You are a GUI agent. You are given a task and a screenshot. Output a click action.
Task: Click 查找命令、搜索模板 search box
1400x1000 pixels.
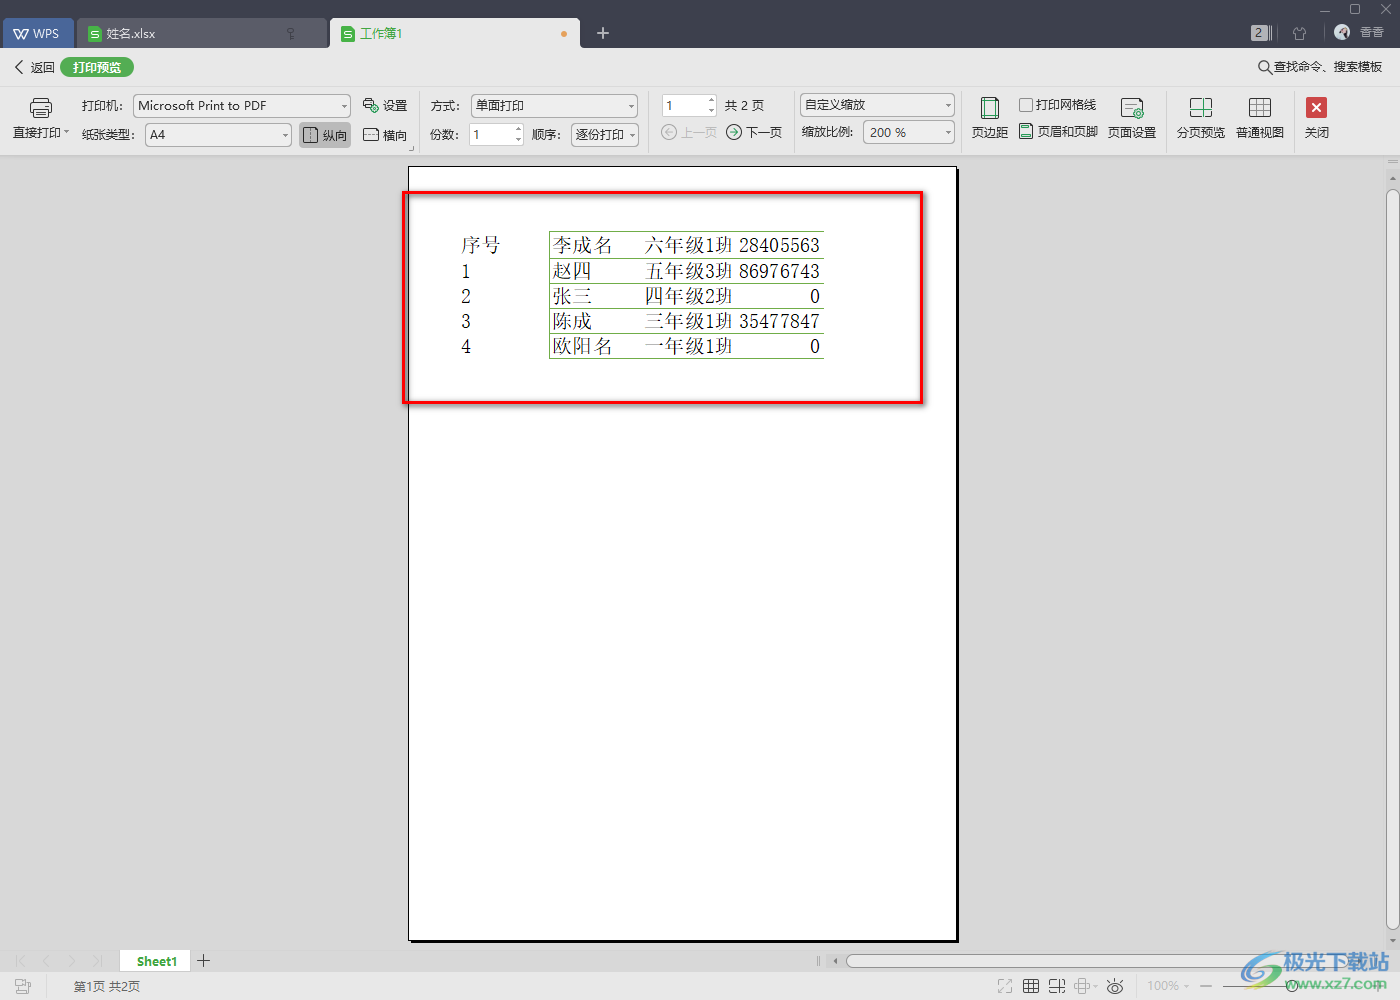1320,67
